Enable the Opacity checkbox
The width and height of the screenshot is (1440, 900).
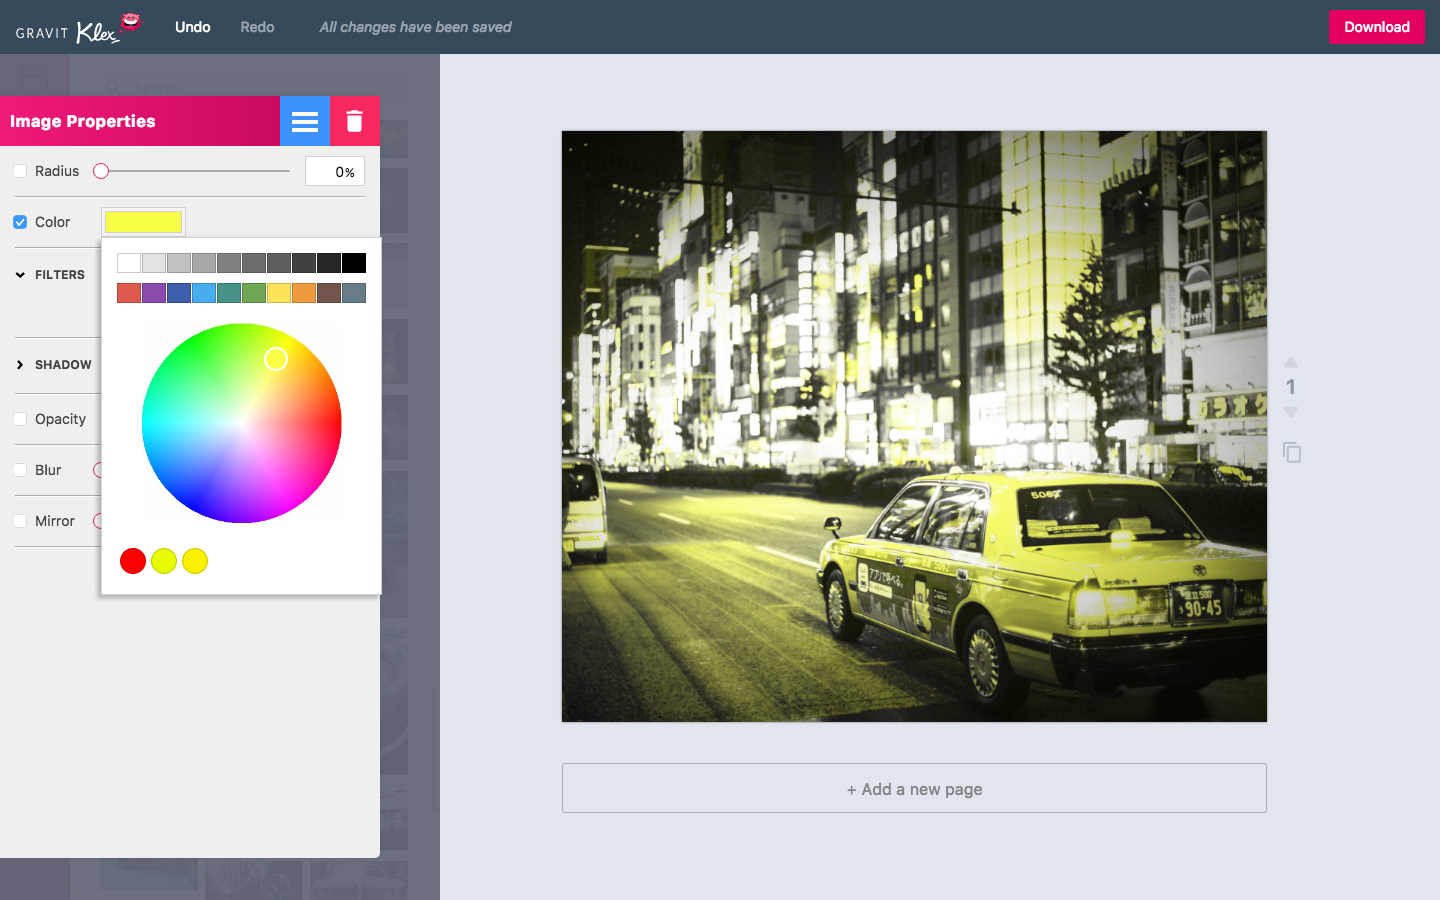pos(20,419)
